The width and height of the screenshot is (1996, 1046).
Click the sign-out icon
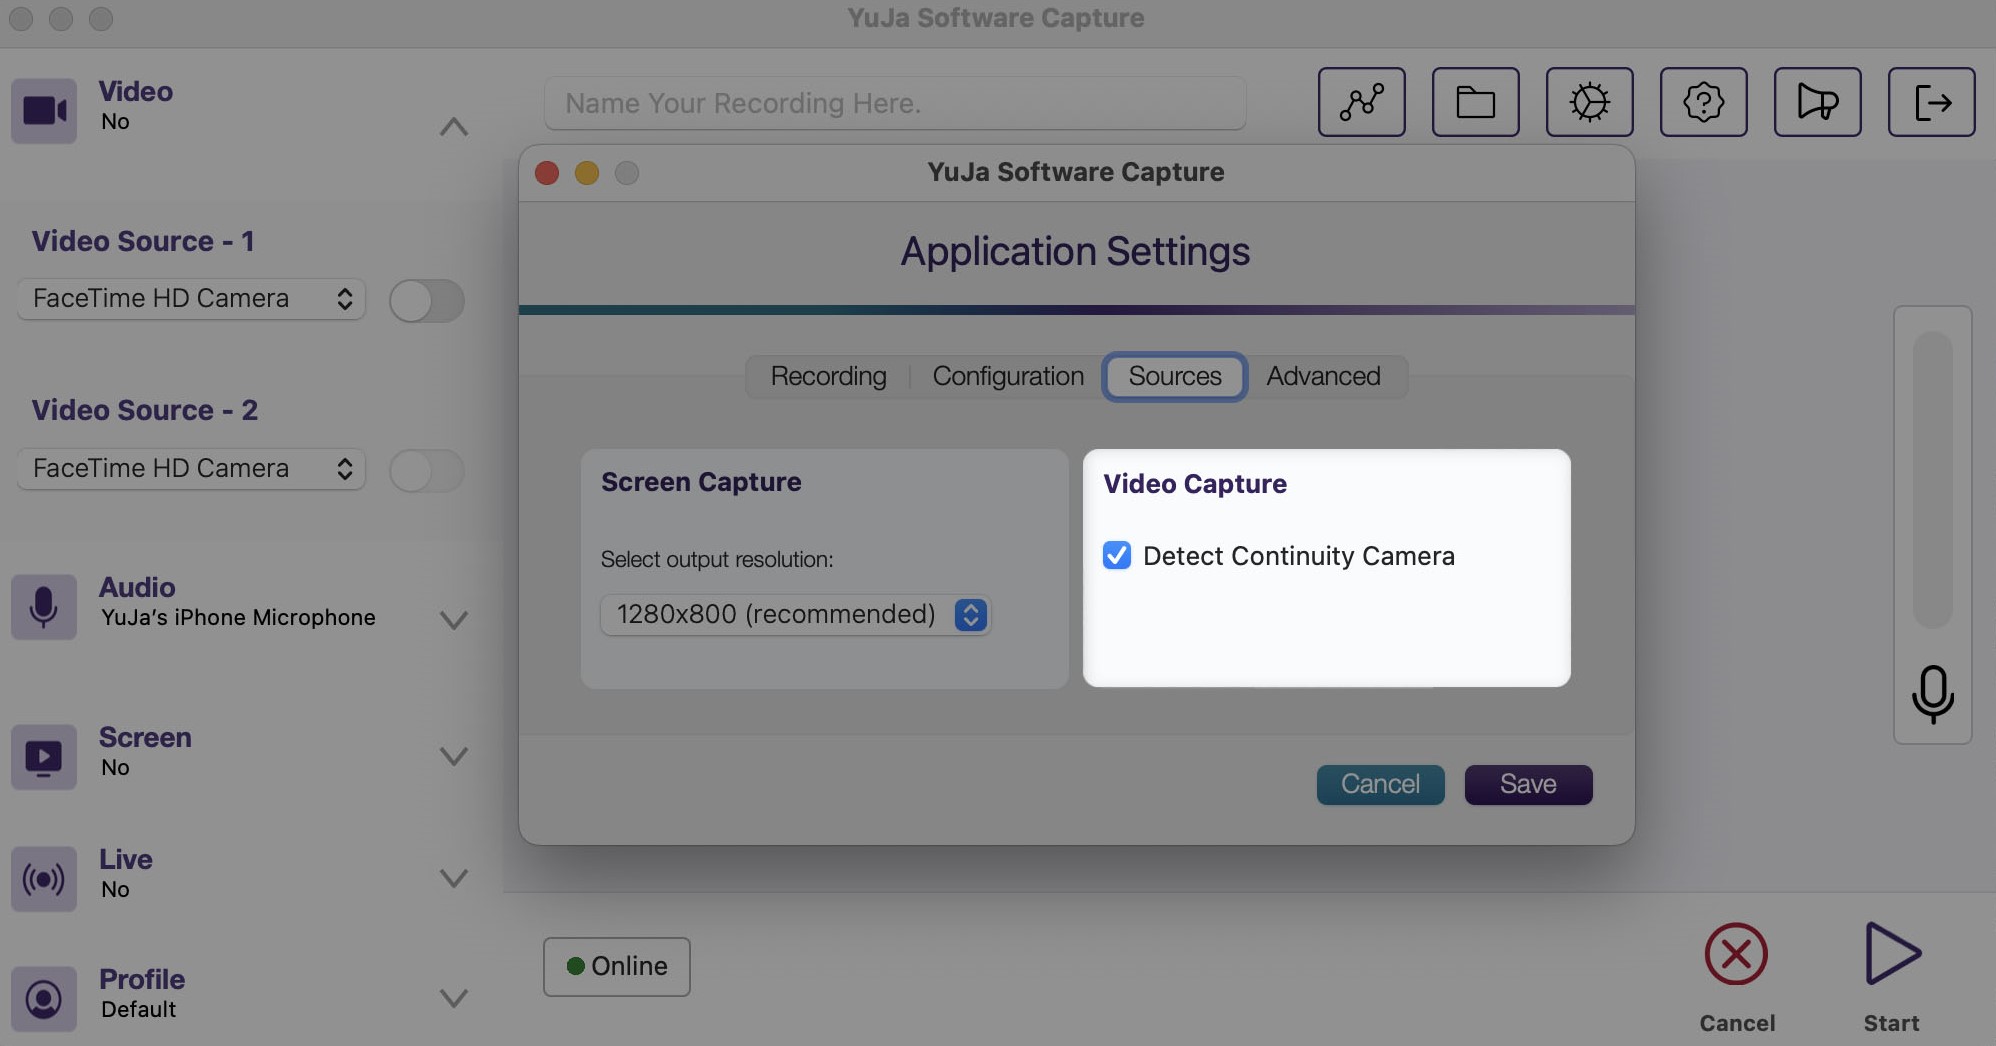coord(1932,102)
